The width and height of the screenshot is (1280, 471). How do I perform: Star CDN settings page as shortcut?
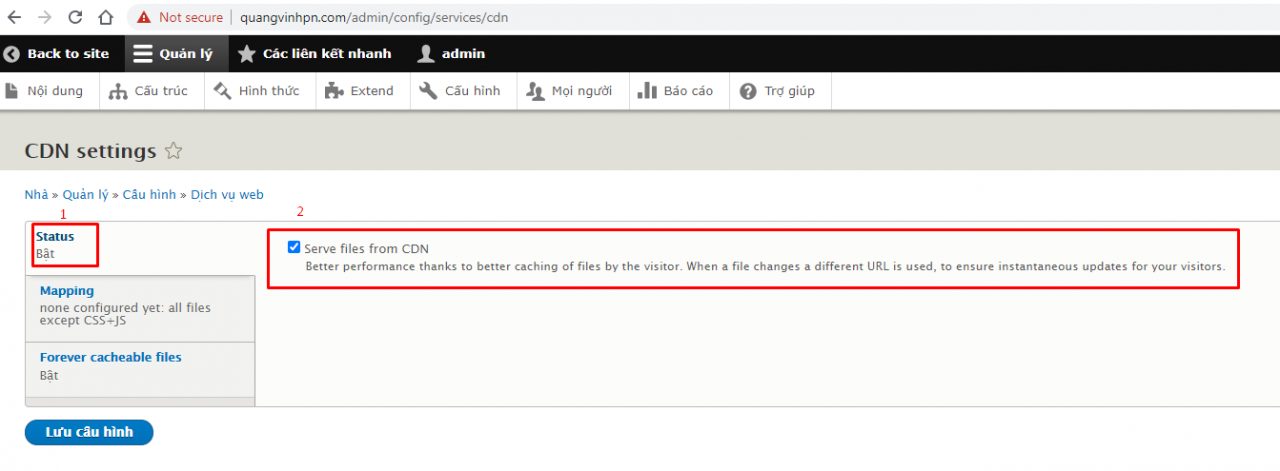click(173, 151)
